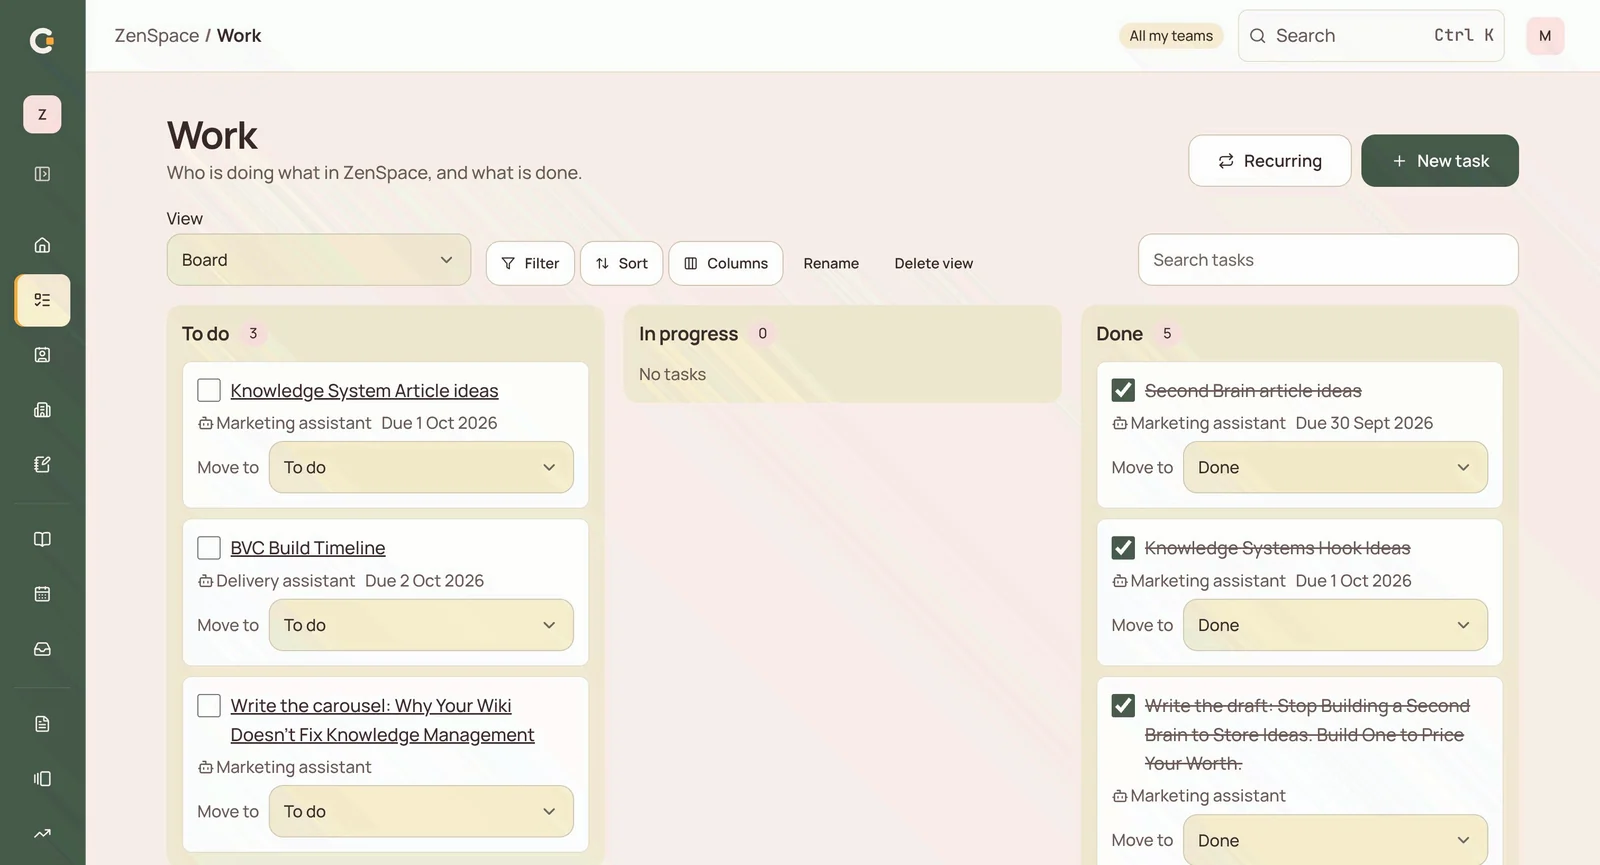1600x865 pixels.
Task: Open Recurring tasks
Action: tap(1270, 161)
